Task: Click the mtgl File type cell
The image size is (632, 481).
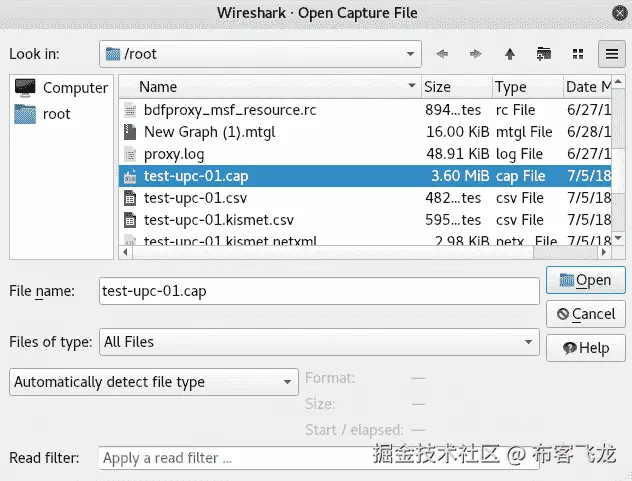Action: tap(524, 132)
